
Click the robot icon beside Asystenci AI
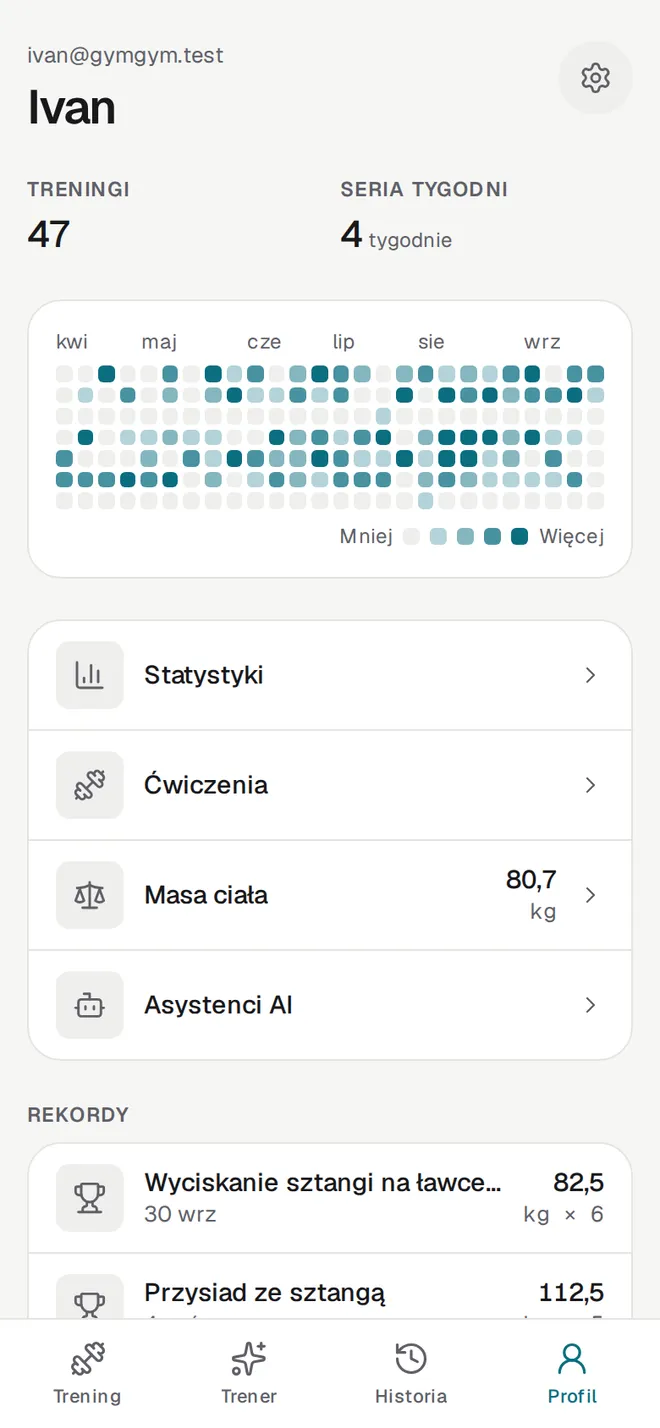[90, 1005]
